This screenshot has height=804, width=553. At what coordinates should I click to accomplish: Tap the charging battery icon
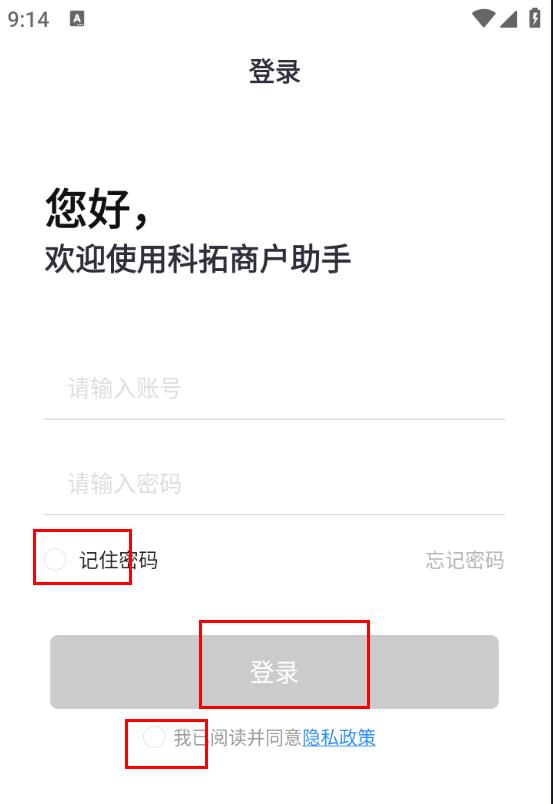point(535,18)
